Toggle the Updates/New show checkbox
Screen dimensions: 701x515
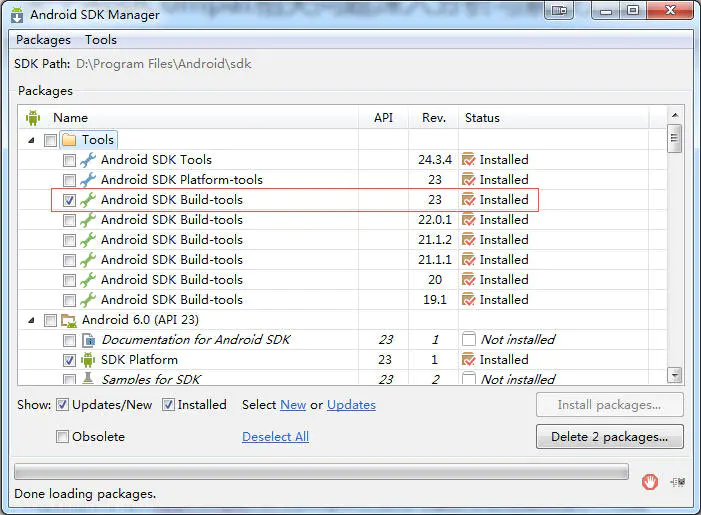62,405
